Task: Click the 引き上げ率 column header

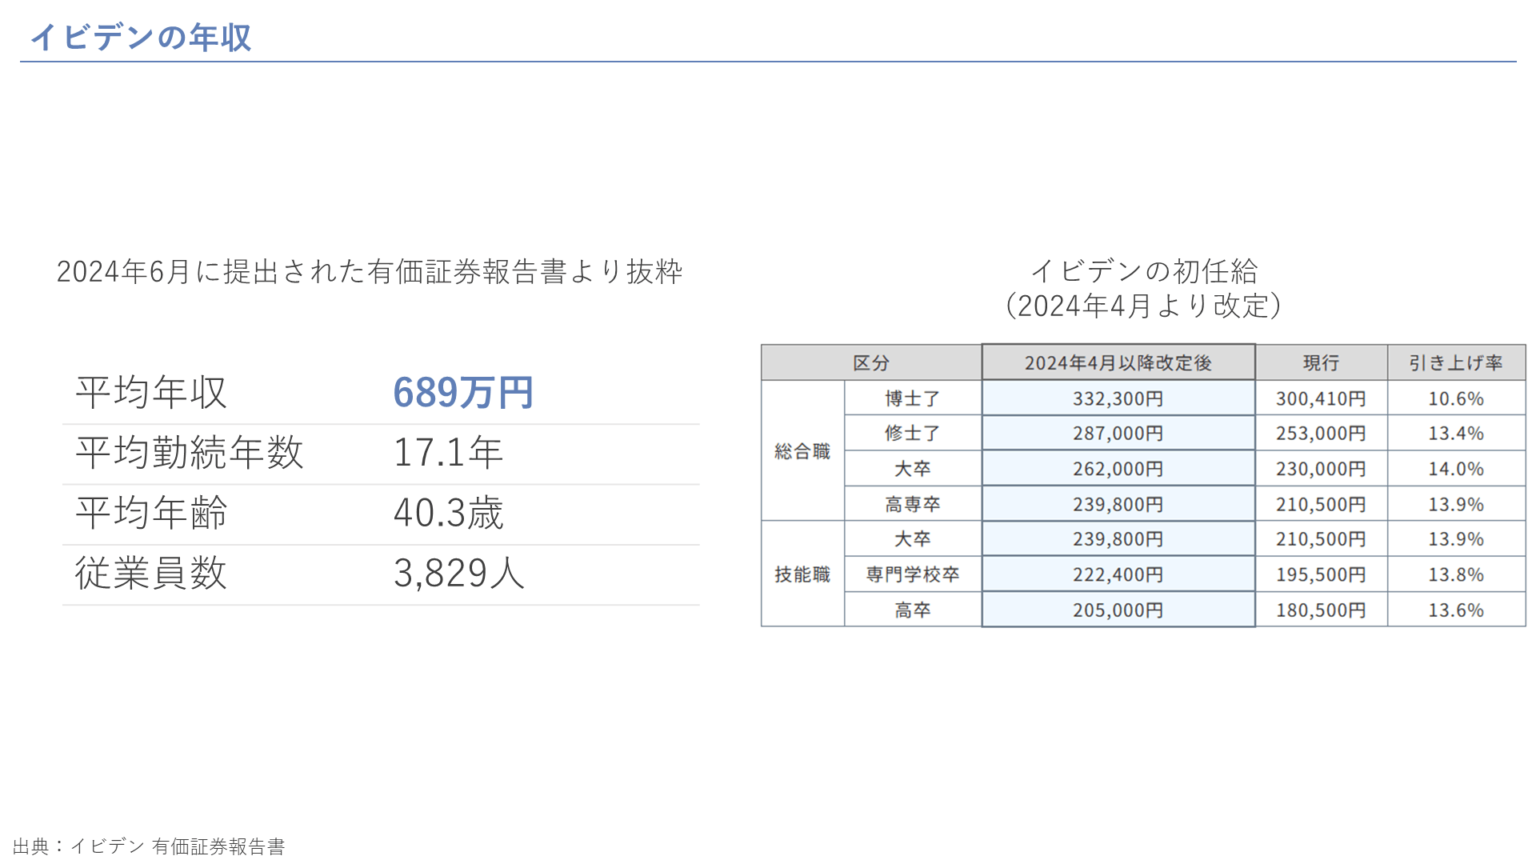Action: (x=1456, y=362)
